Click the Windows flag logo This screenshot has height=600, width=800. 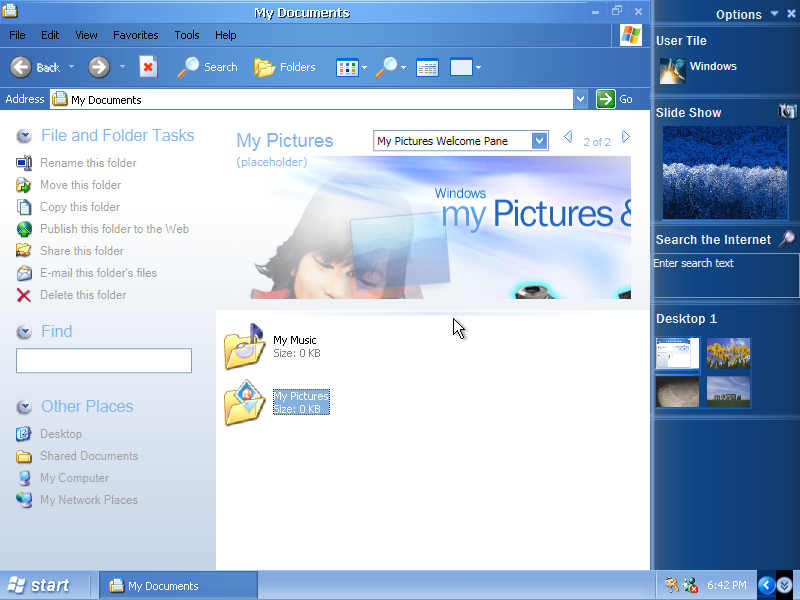631,35
